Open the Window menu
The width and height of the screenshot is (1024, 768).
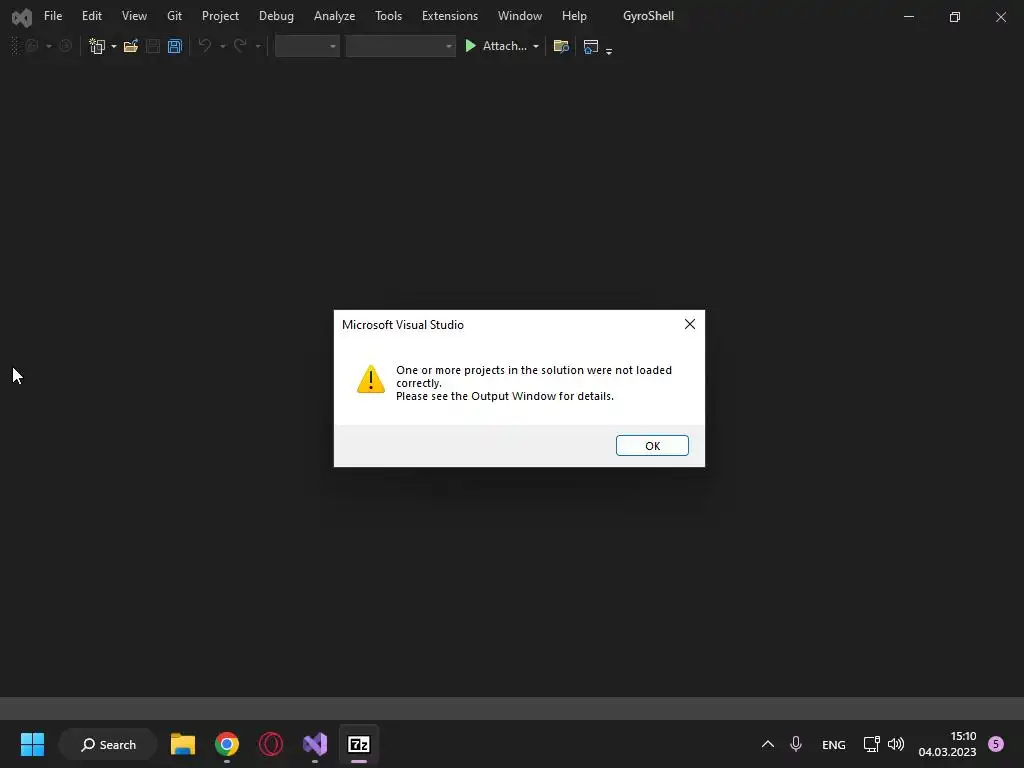[x=520, y=16]
